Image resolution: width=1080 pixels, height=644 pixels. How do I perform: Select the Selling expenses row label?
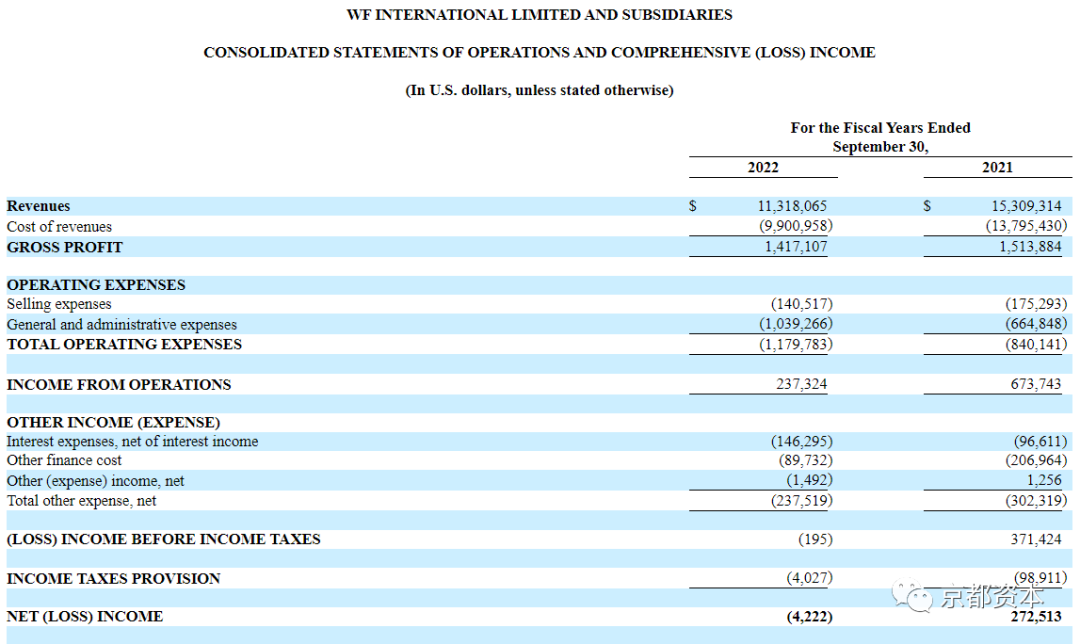pos(59,304)
